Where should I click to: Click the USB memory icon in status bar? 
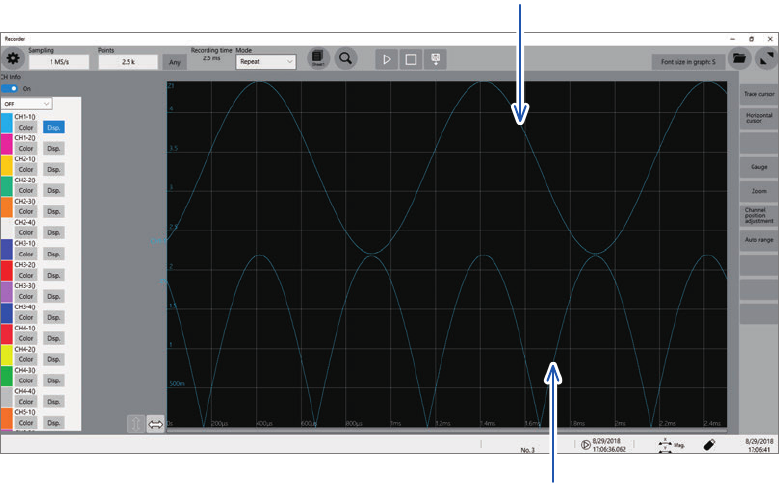709,444
